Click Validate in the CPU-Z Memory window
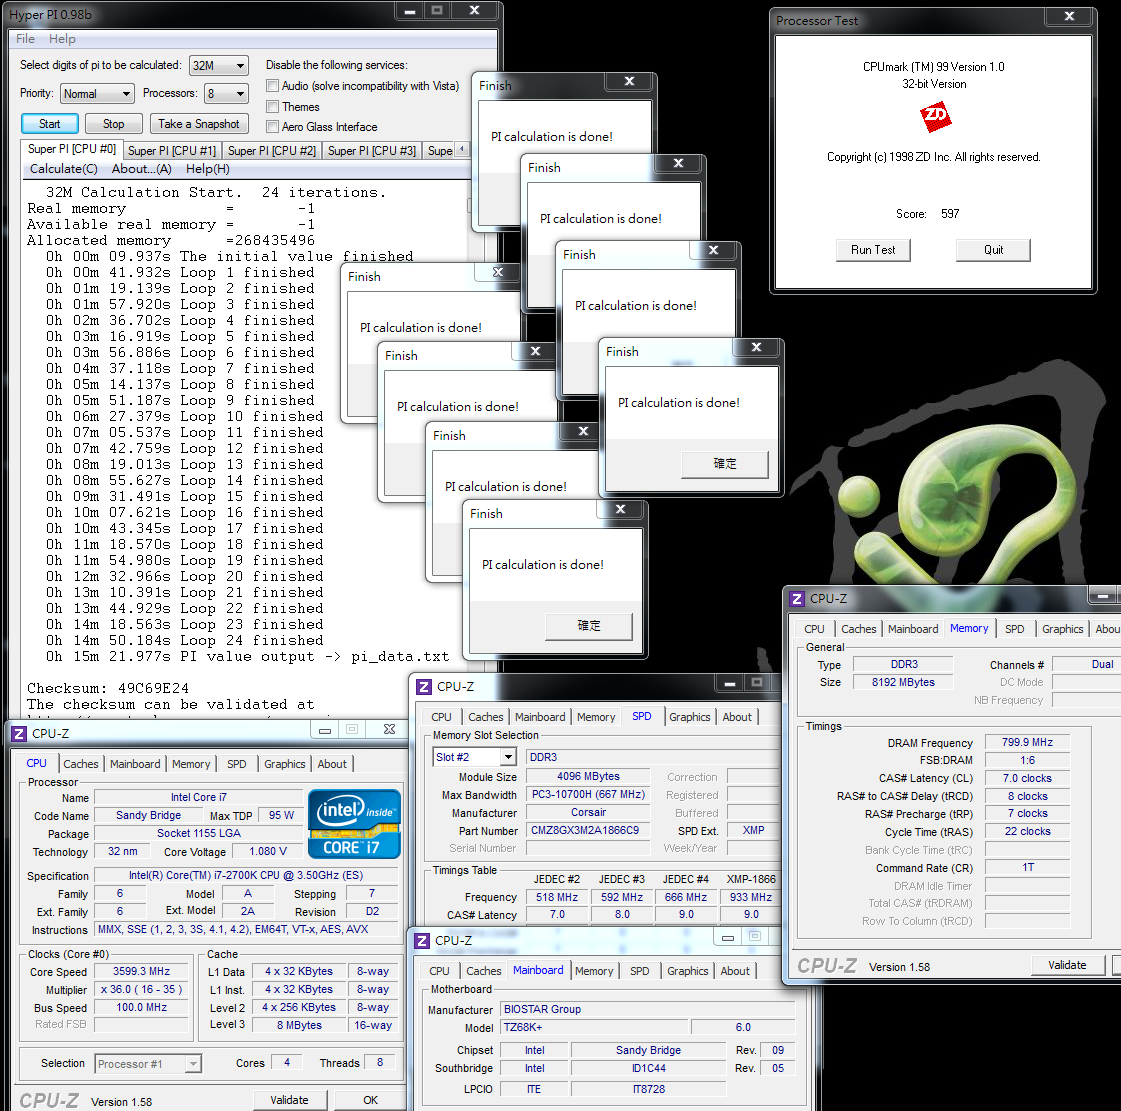 [x=1067, y=965]
